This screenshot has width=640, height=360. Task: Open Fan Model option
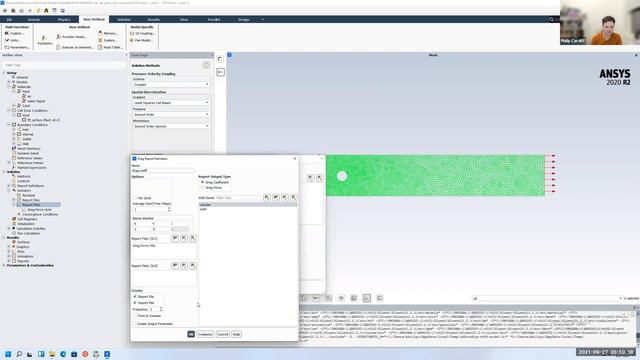click(x=141, y=40)
